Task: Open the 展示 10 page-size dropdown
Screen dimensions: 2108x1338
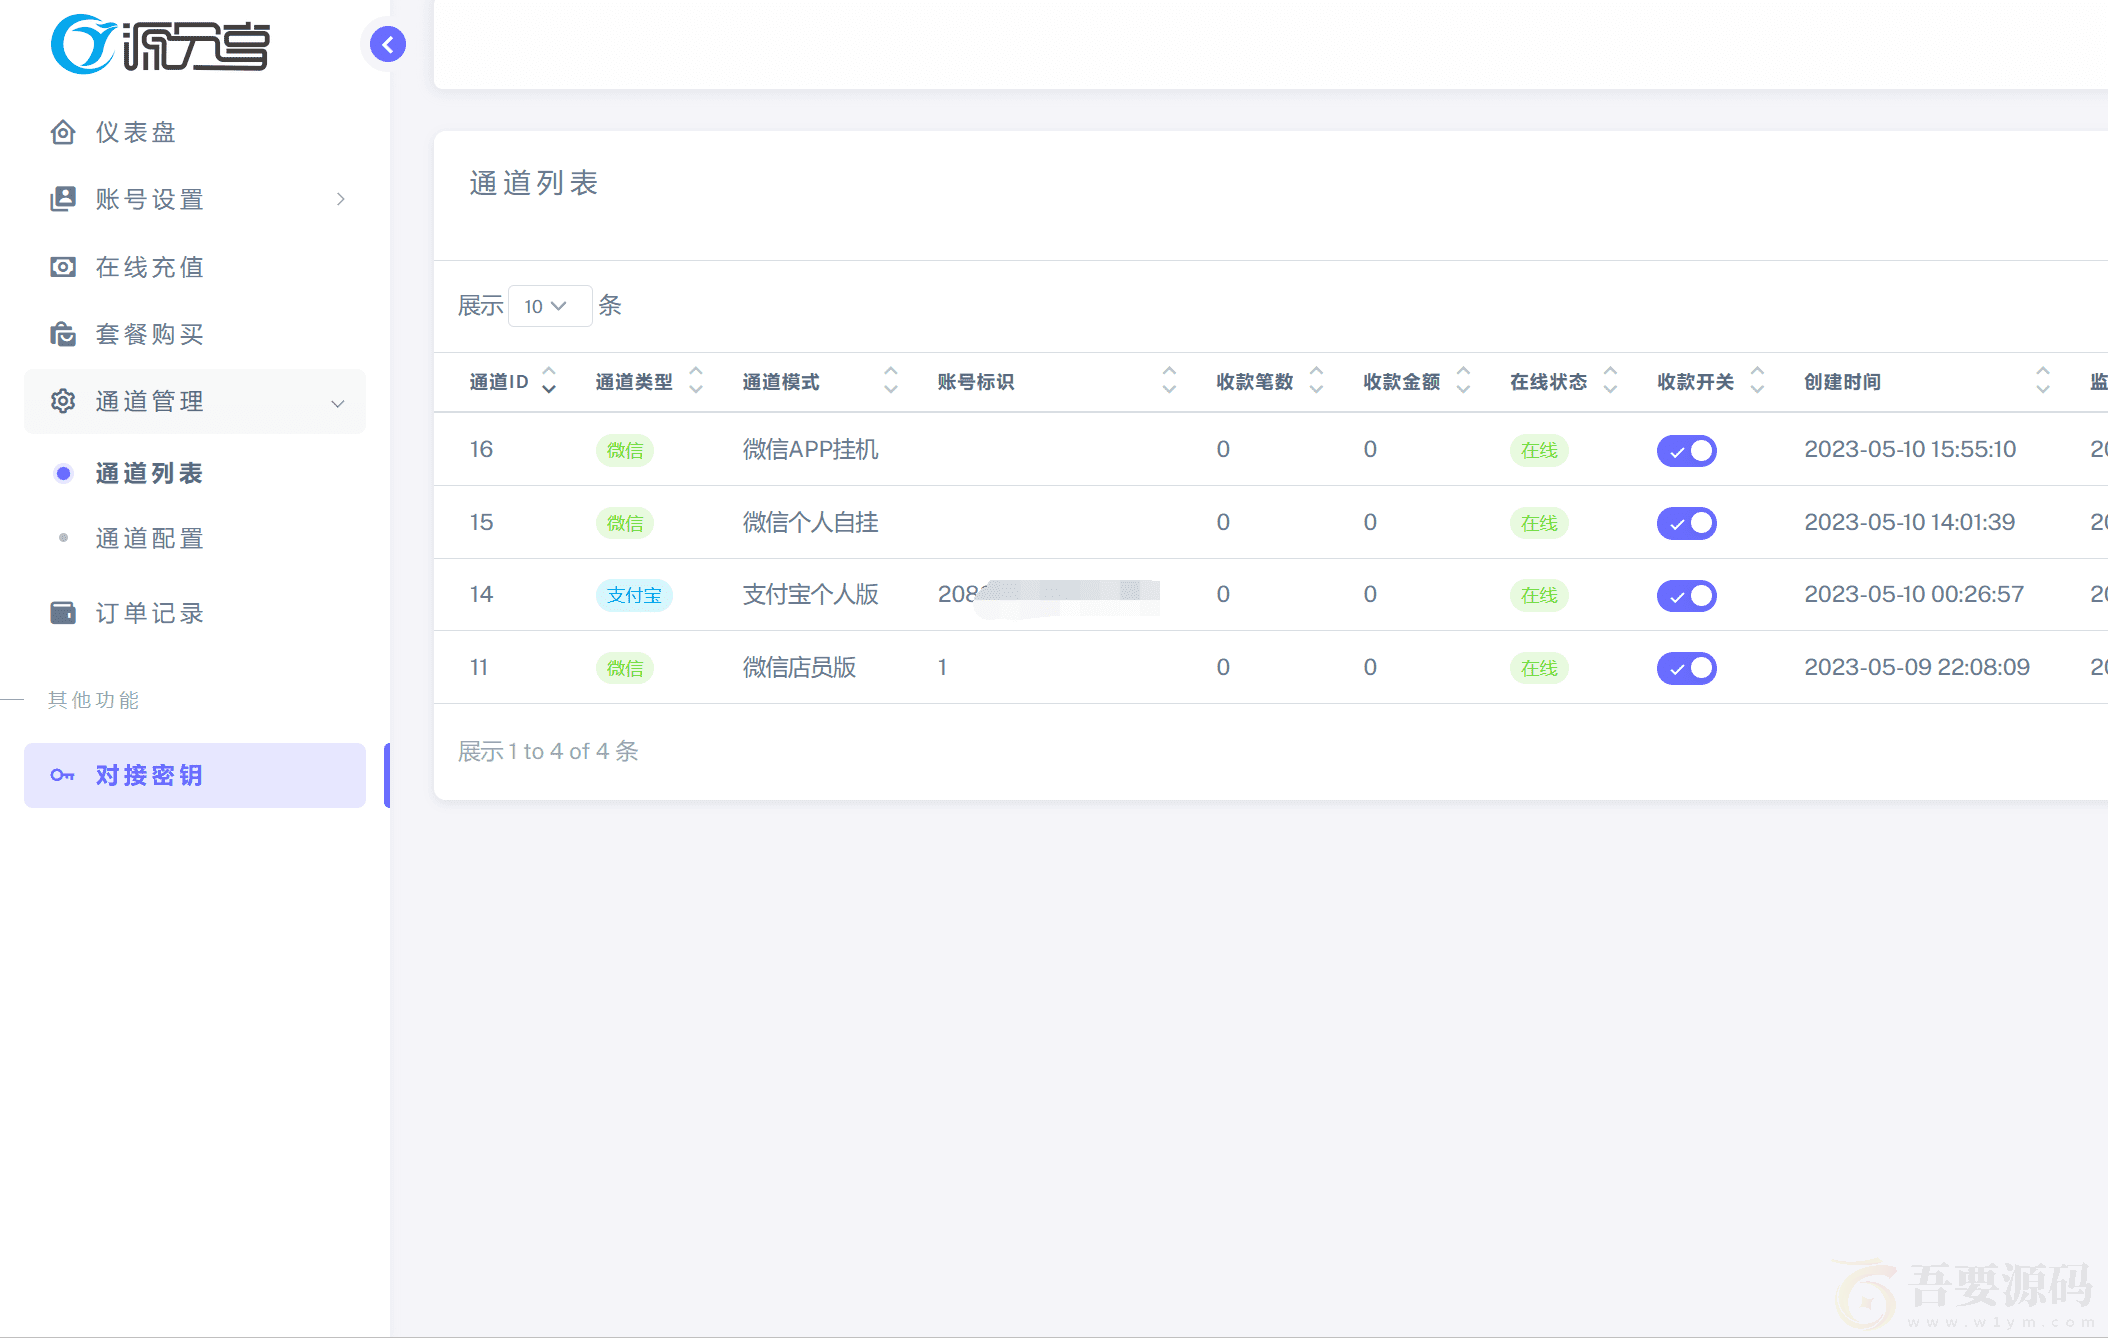Action: 550,306
